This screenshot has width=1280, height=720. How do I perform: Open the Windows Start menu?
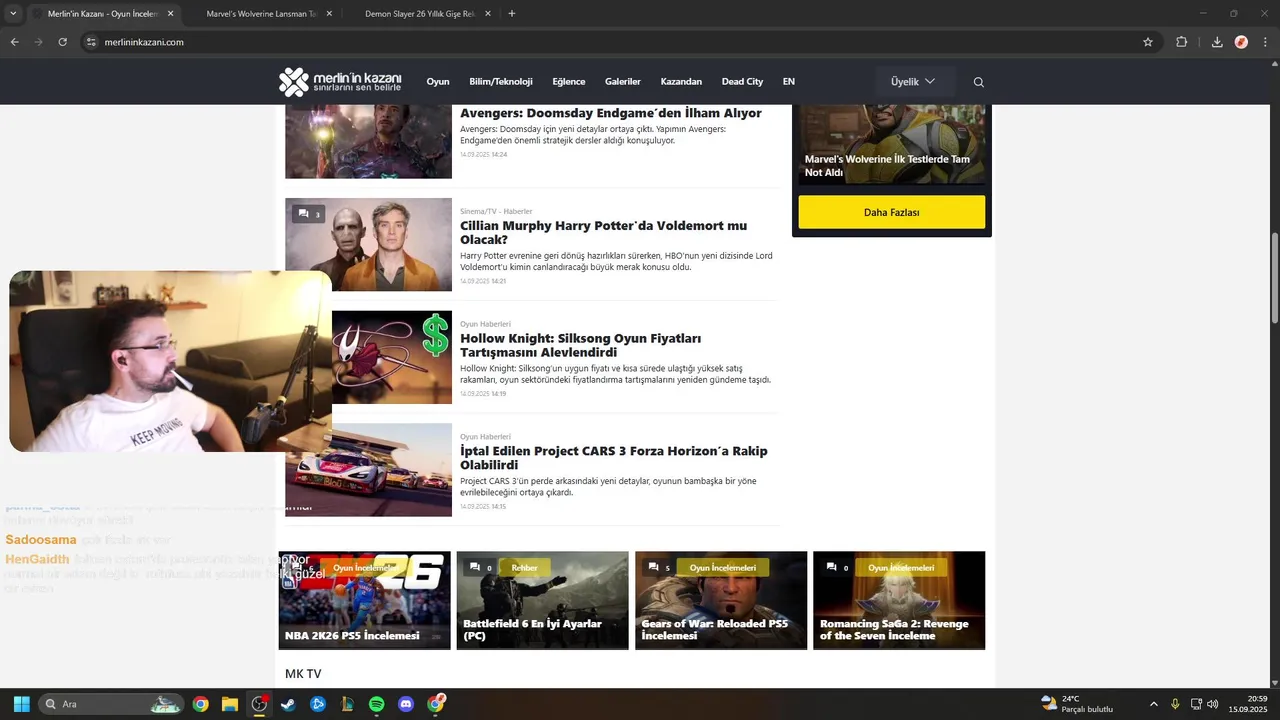[x=22, y=704]
